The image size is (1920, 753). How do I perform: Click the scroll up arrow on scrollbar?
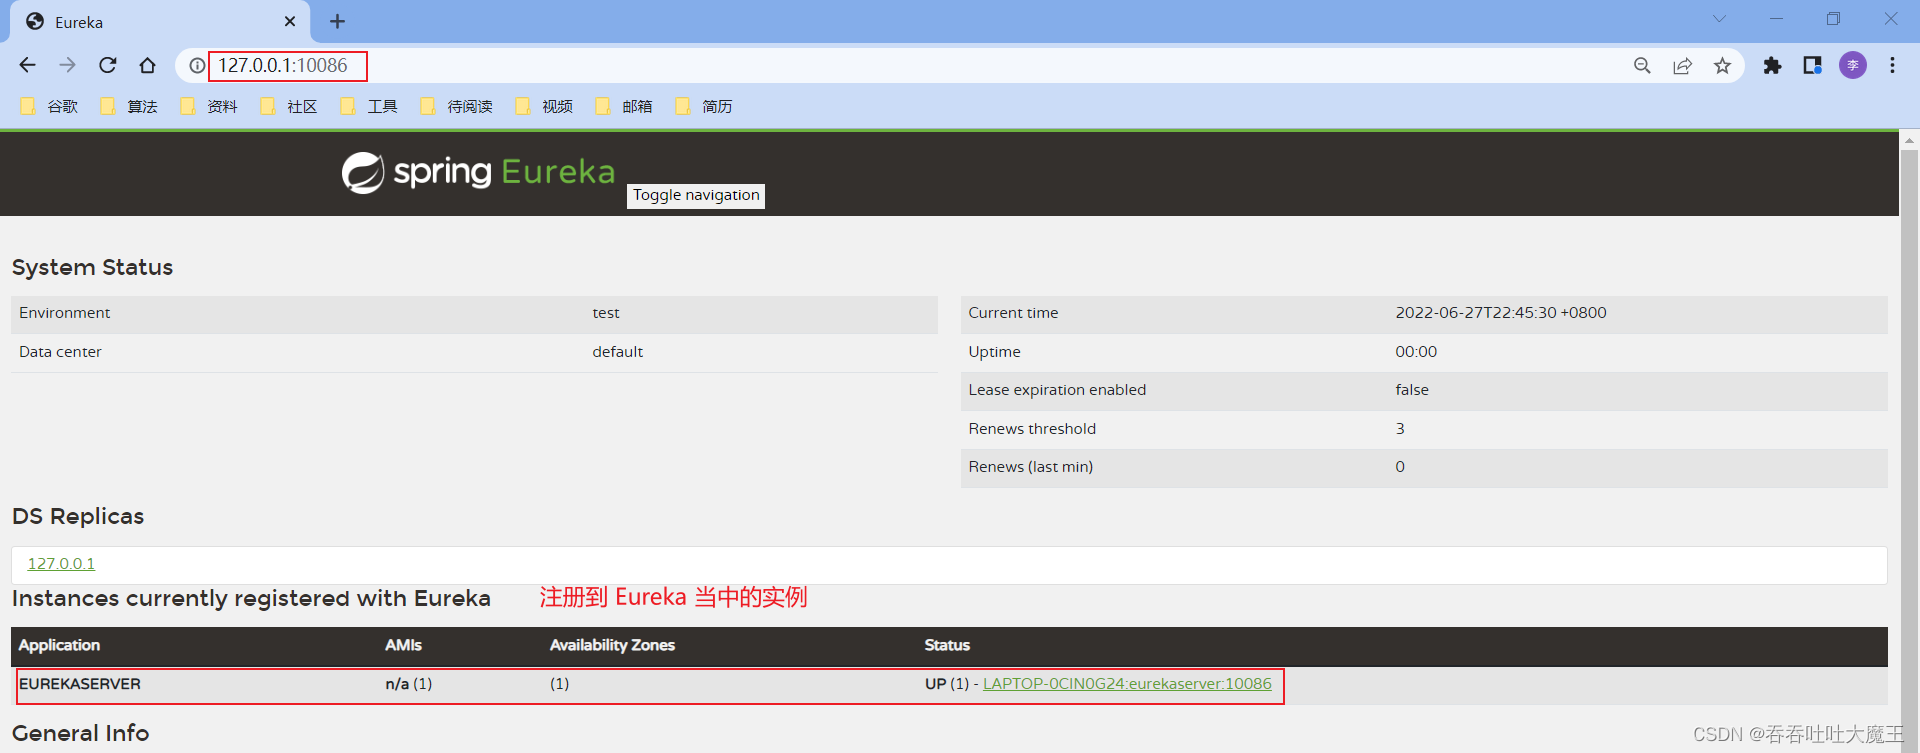[1909, 141]
